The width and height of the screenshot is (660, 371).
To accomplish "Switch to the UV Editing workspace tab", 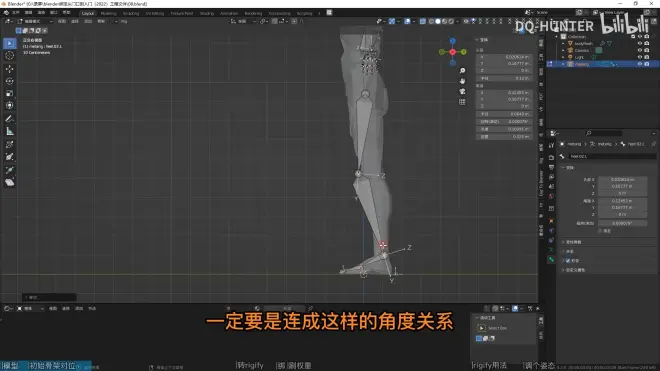I will coord(155,13).
